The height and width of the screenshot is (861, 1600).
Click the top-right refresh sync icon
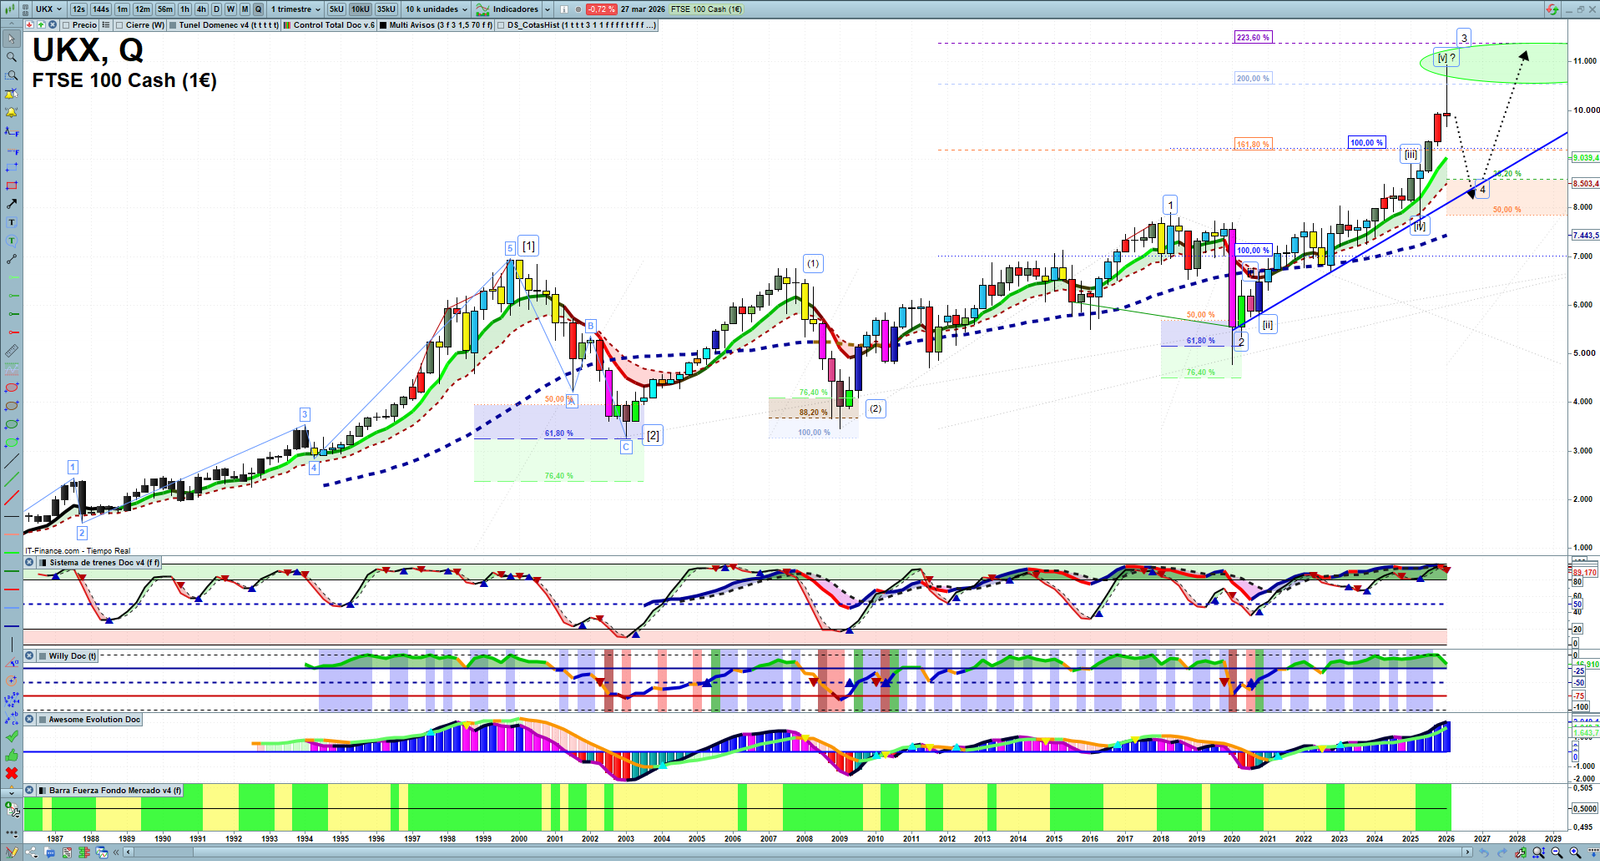(1552, 9)
